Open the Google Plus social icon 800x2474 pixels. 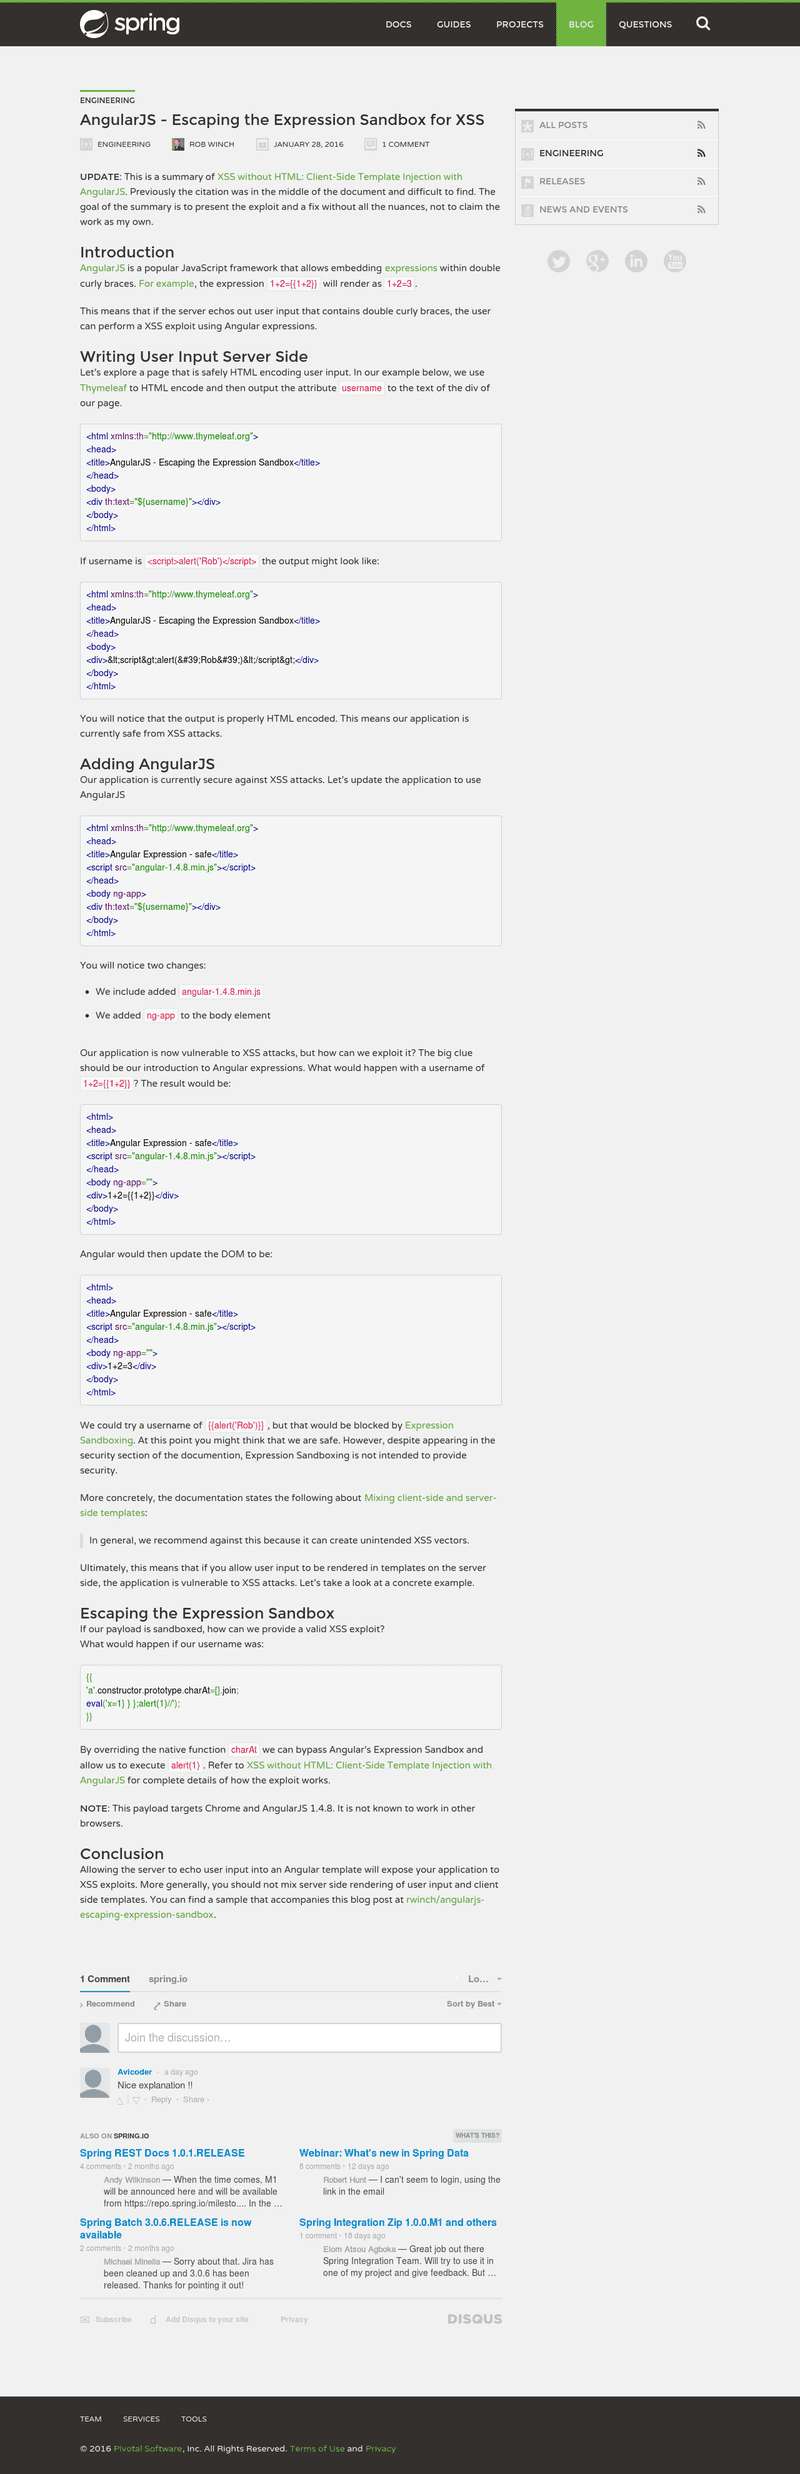point(597,261)
